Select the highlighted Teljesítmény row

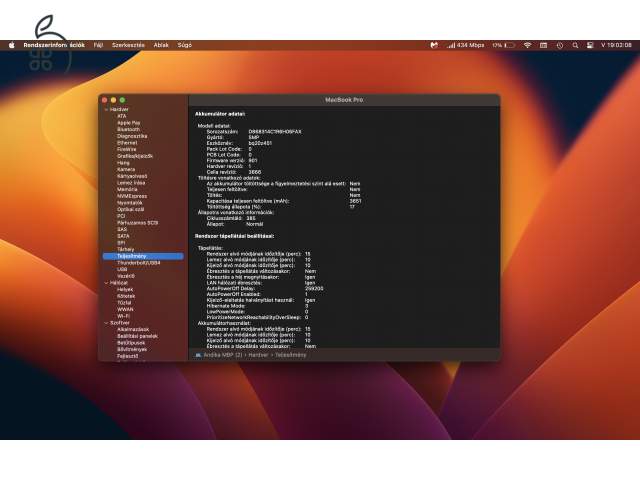click(143, 256)
